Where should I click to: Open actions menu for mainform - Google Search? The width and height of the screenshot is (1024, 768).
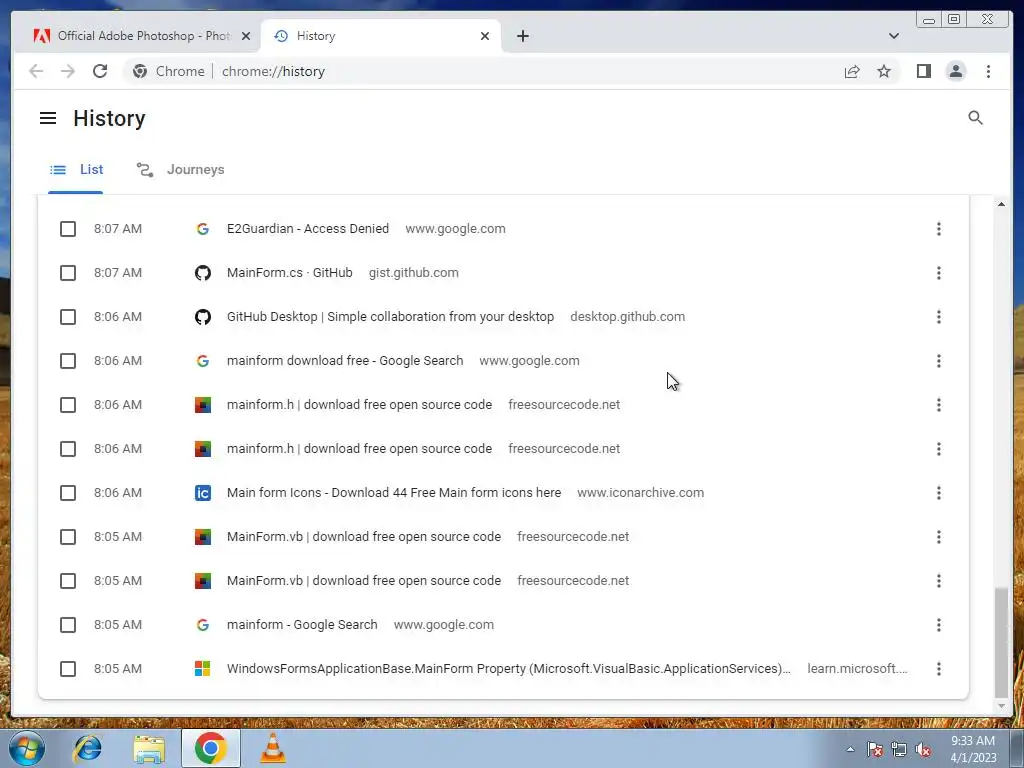tap(938, 625)
